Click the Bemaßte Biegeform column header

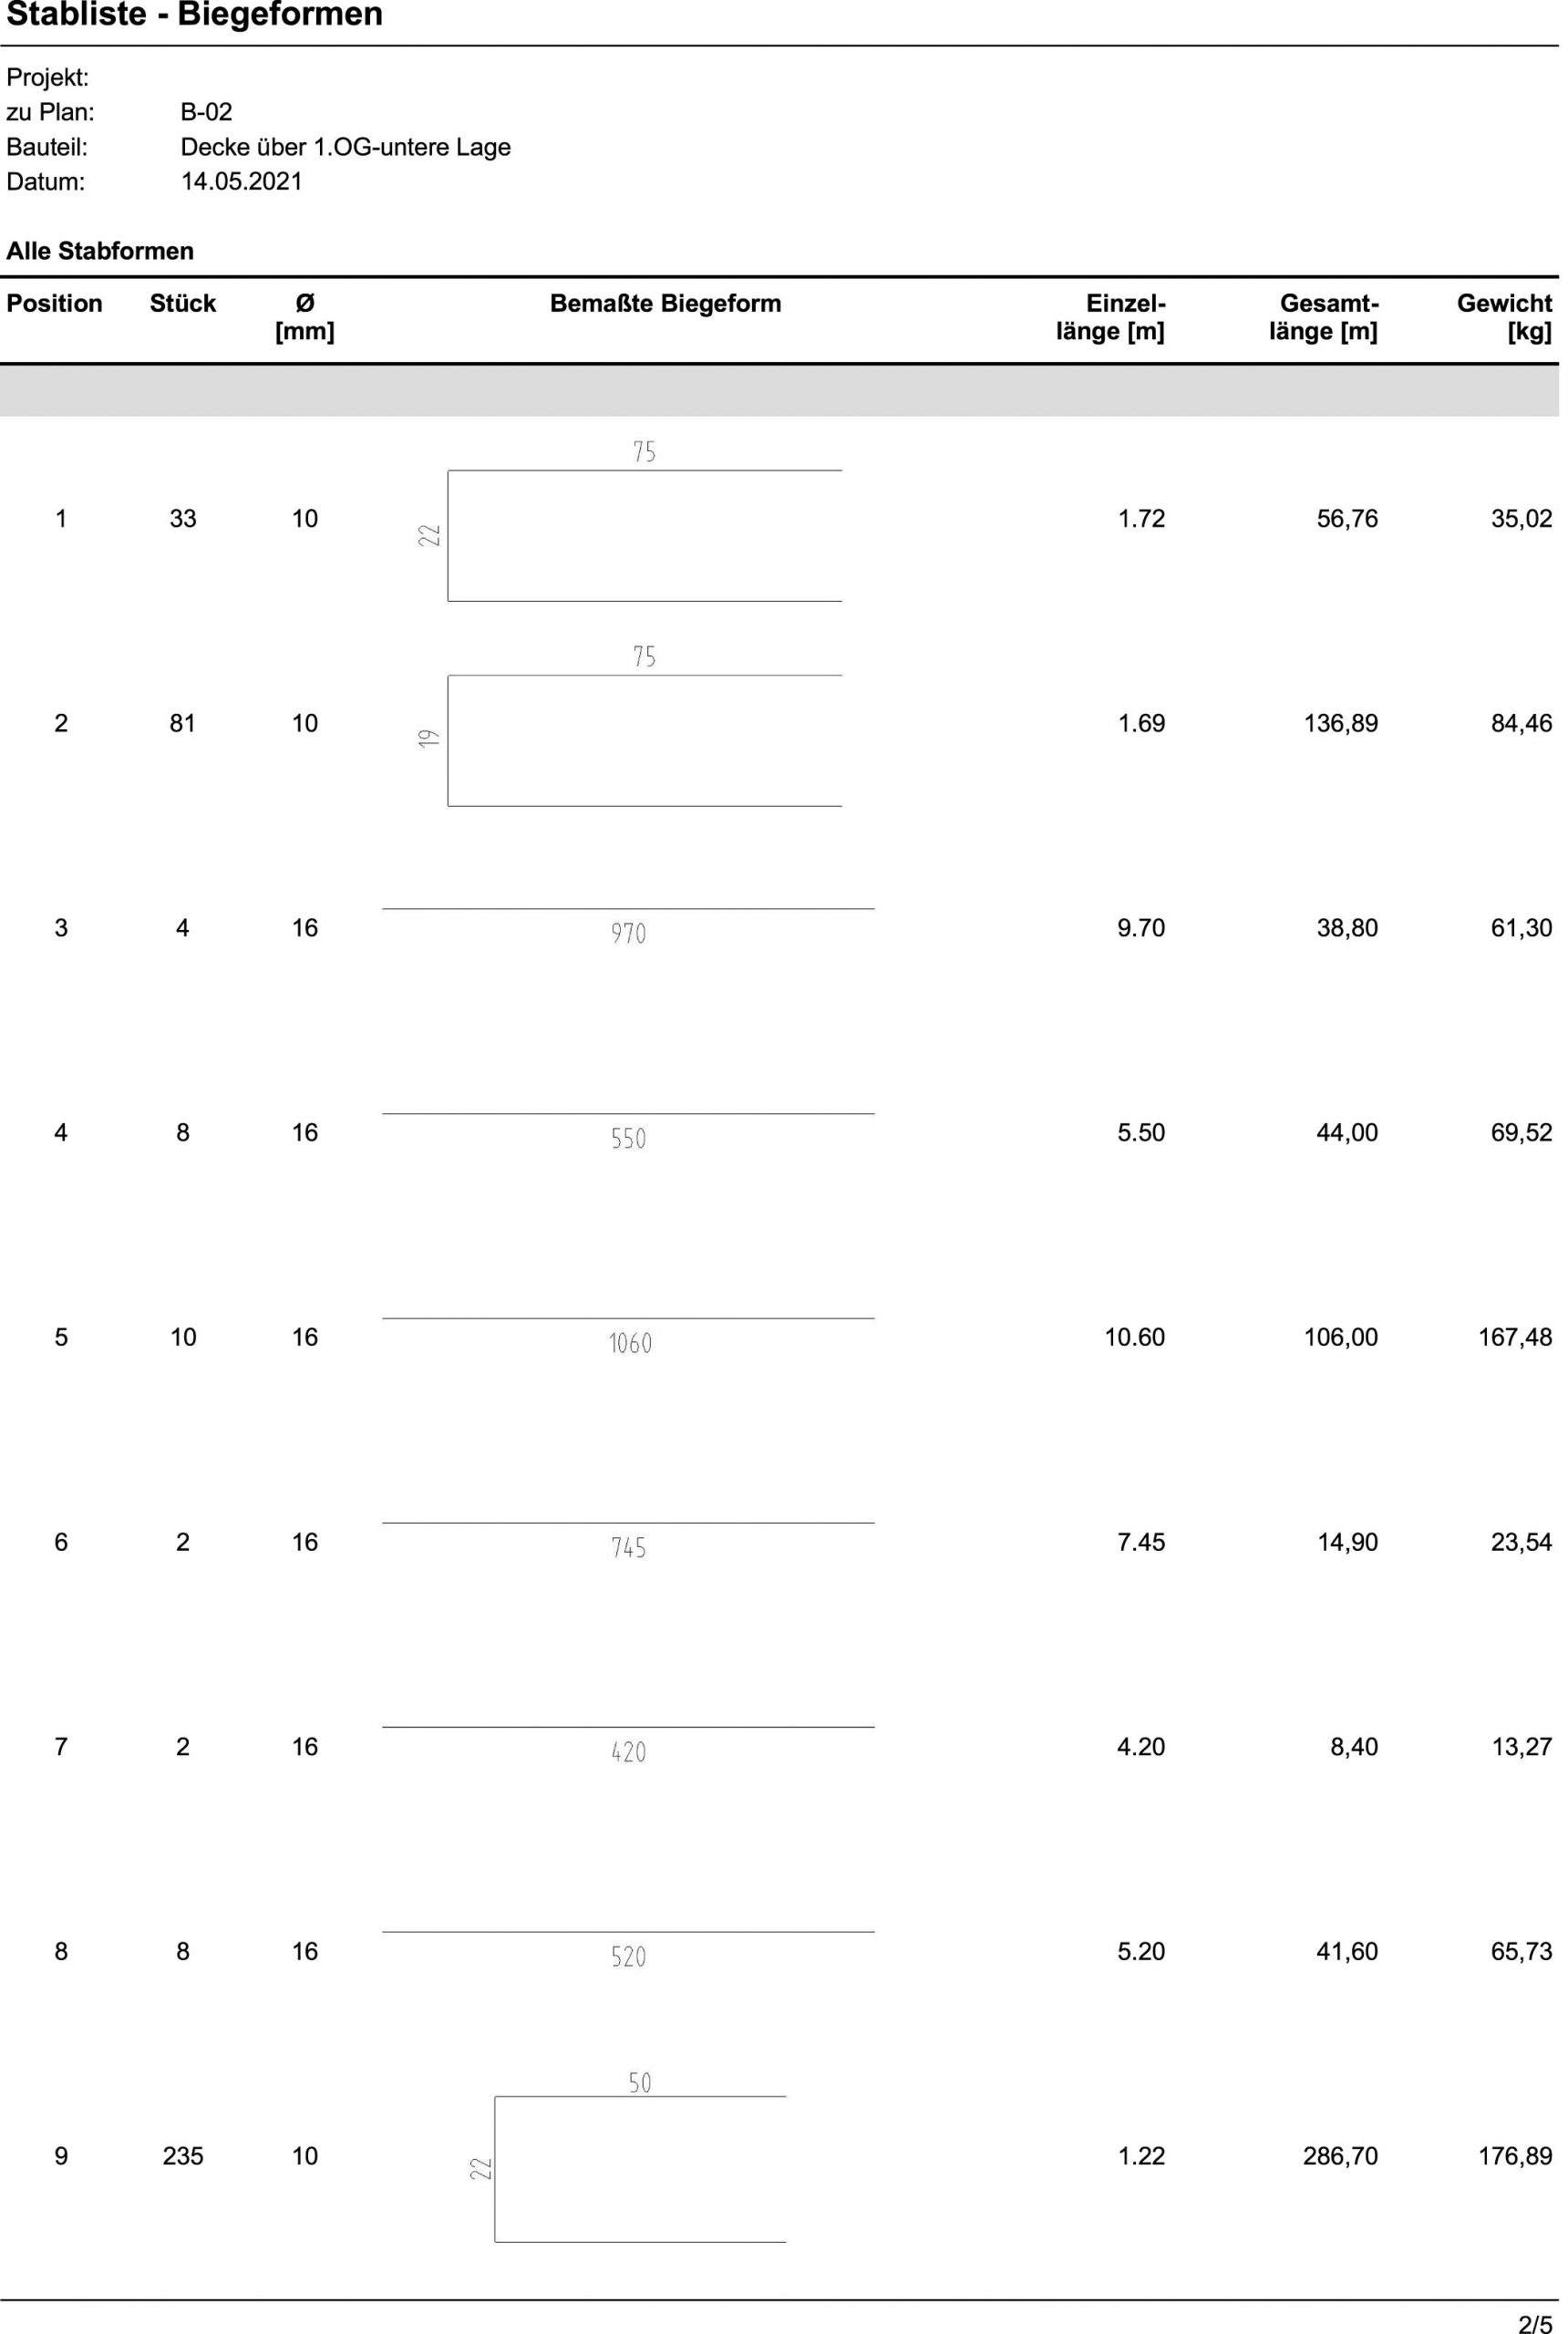[665, 304]
